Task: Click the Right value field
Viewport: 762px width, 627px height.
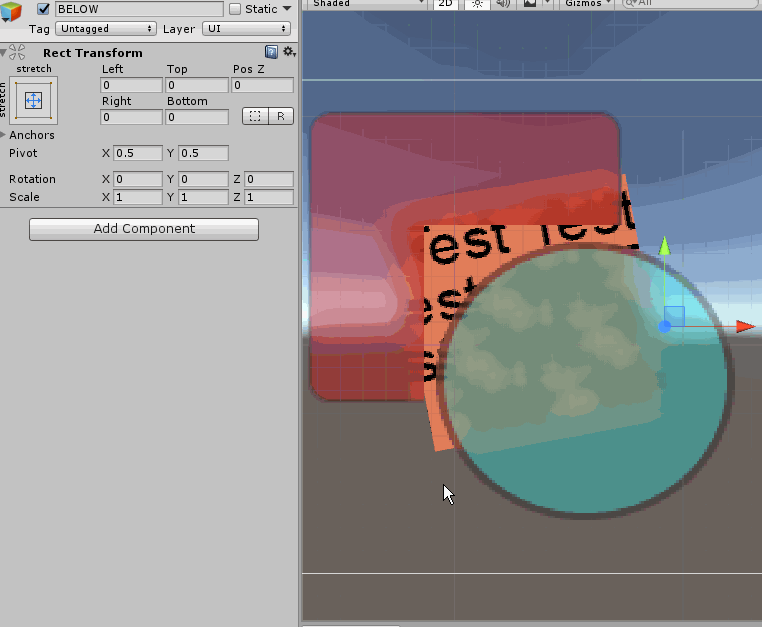Action: click(x=131, y=117)
